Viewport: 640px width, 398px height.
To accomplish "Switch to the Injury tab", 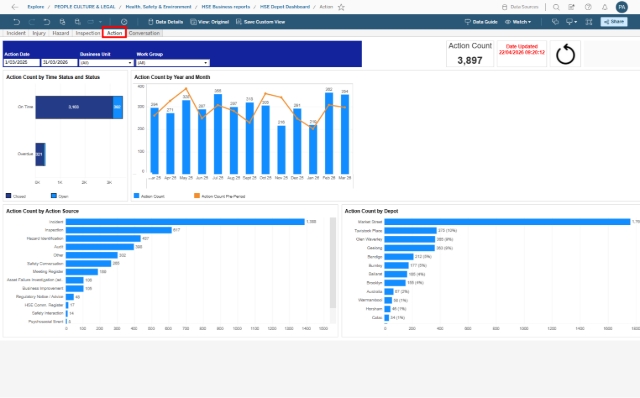I will point(39,33).
